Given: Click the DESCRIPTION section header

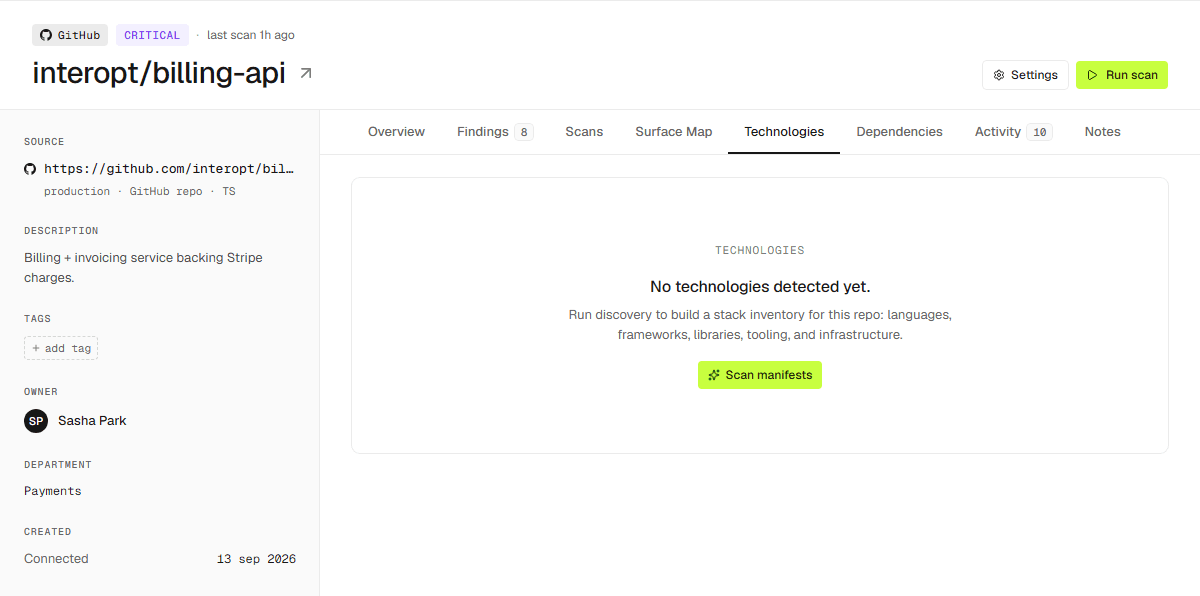Looking at the screenshot, I should (61, 231).
